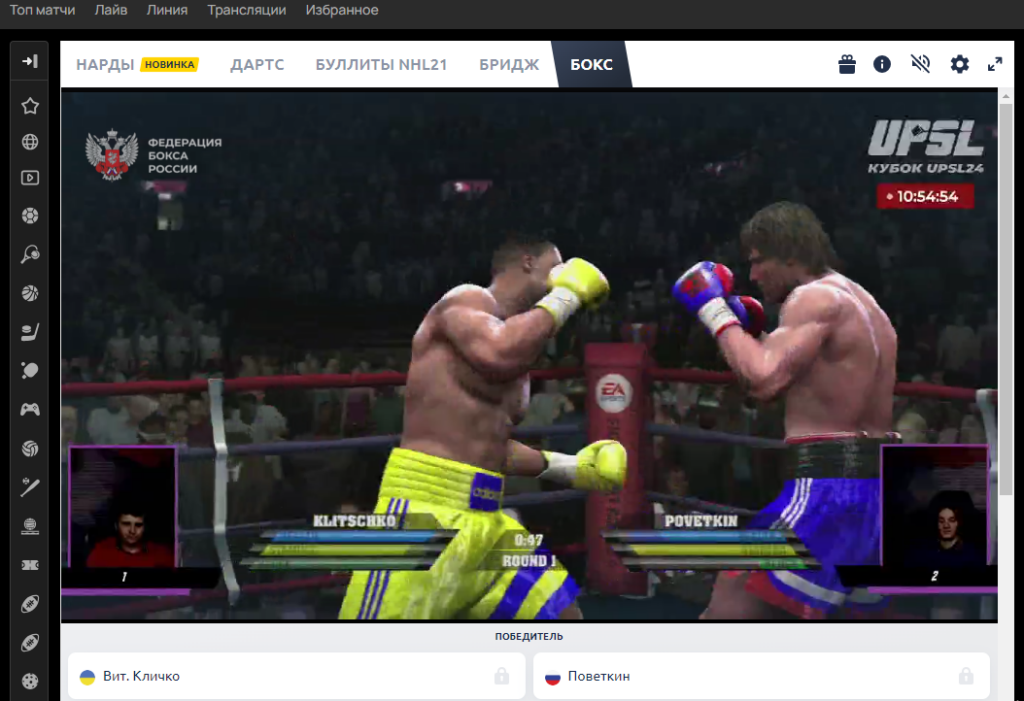Viewport: 1024px width, 701px height.
Task: Switch to the БРИДЖ tab
Action: [509, 65]
